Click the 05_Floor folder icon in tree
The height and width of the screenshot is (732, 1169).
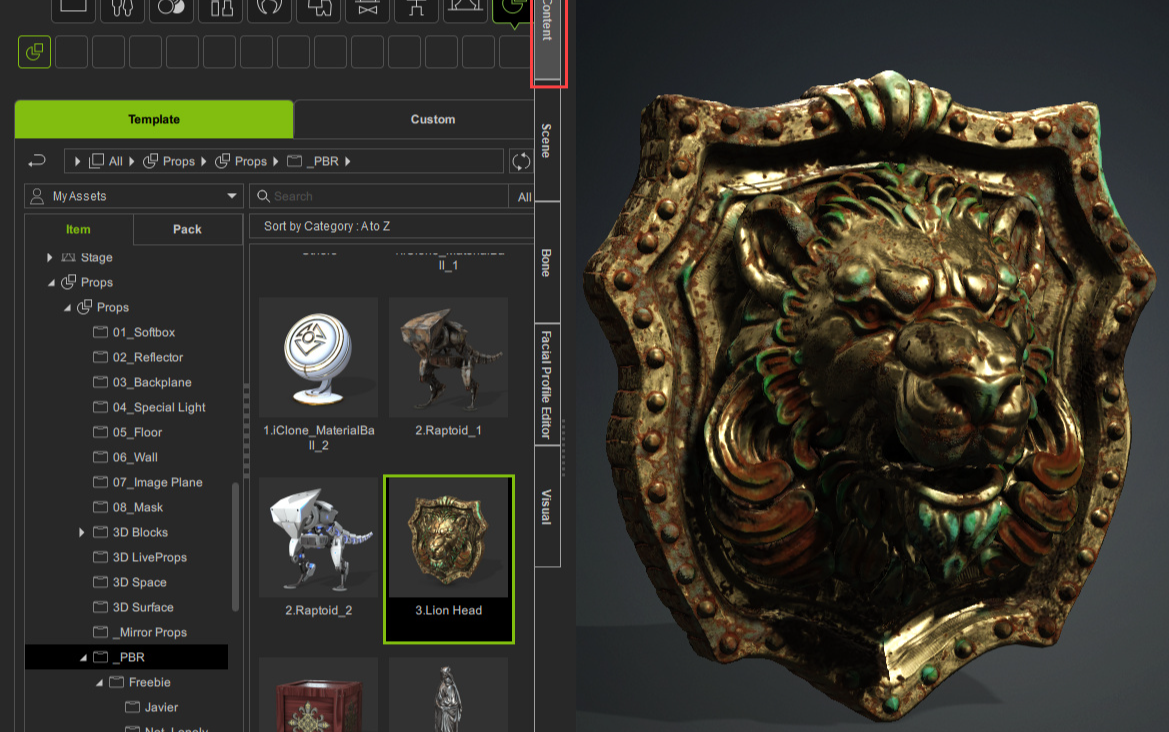pos(100,432)
